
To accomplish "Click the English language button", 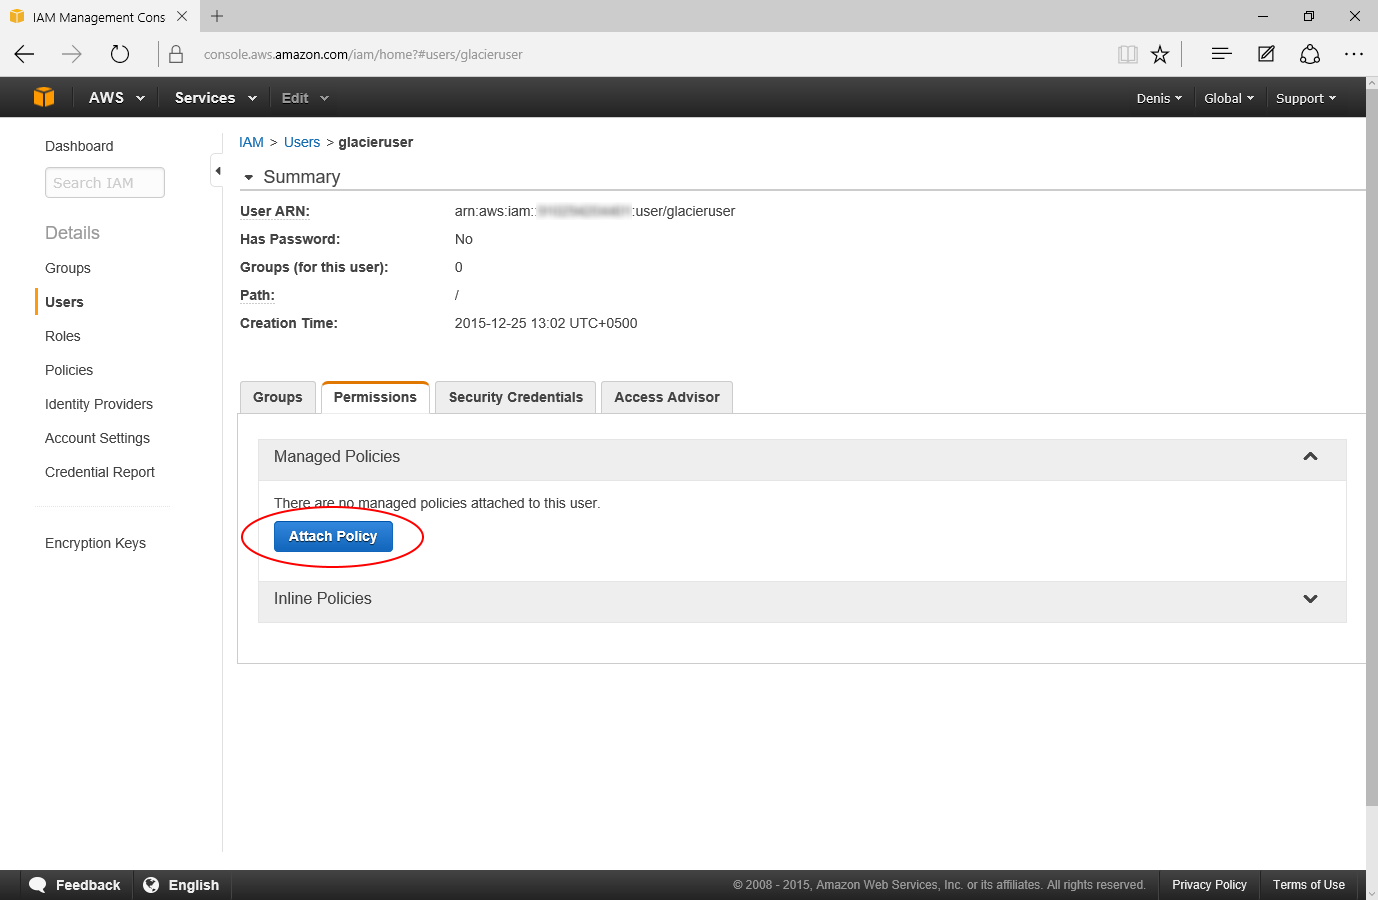I will (x=182, y=885).
